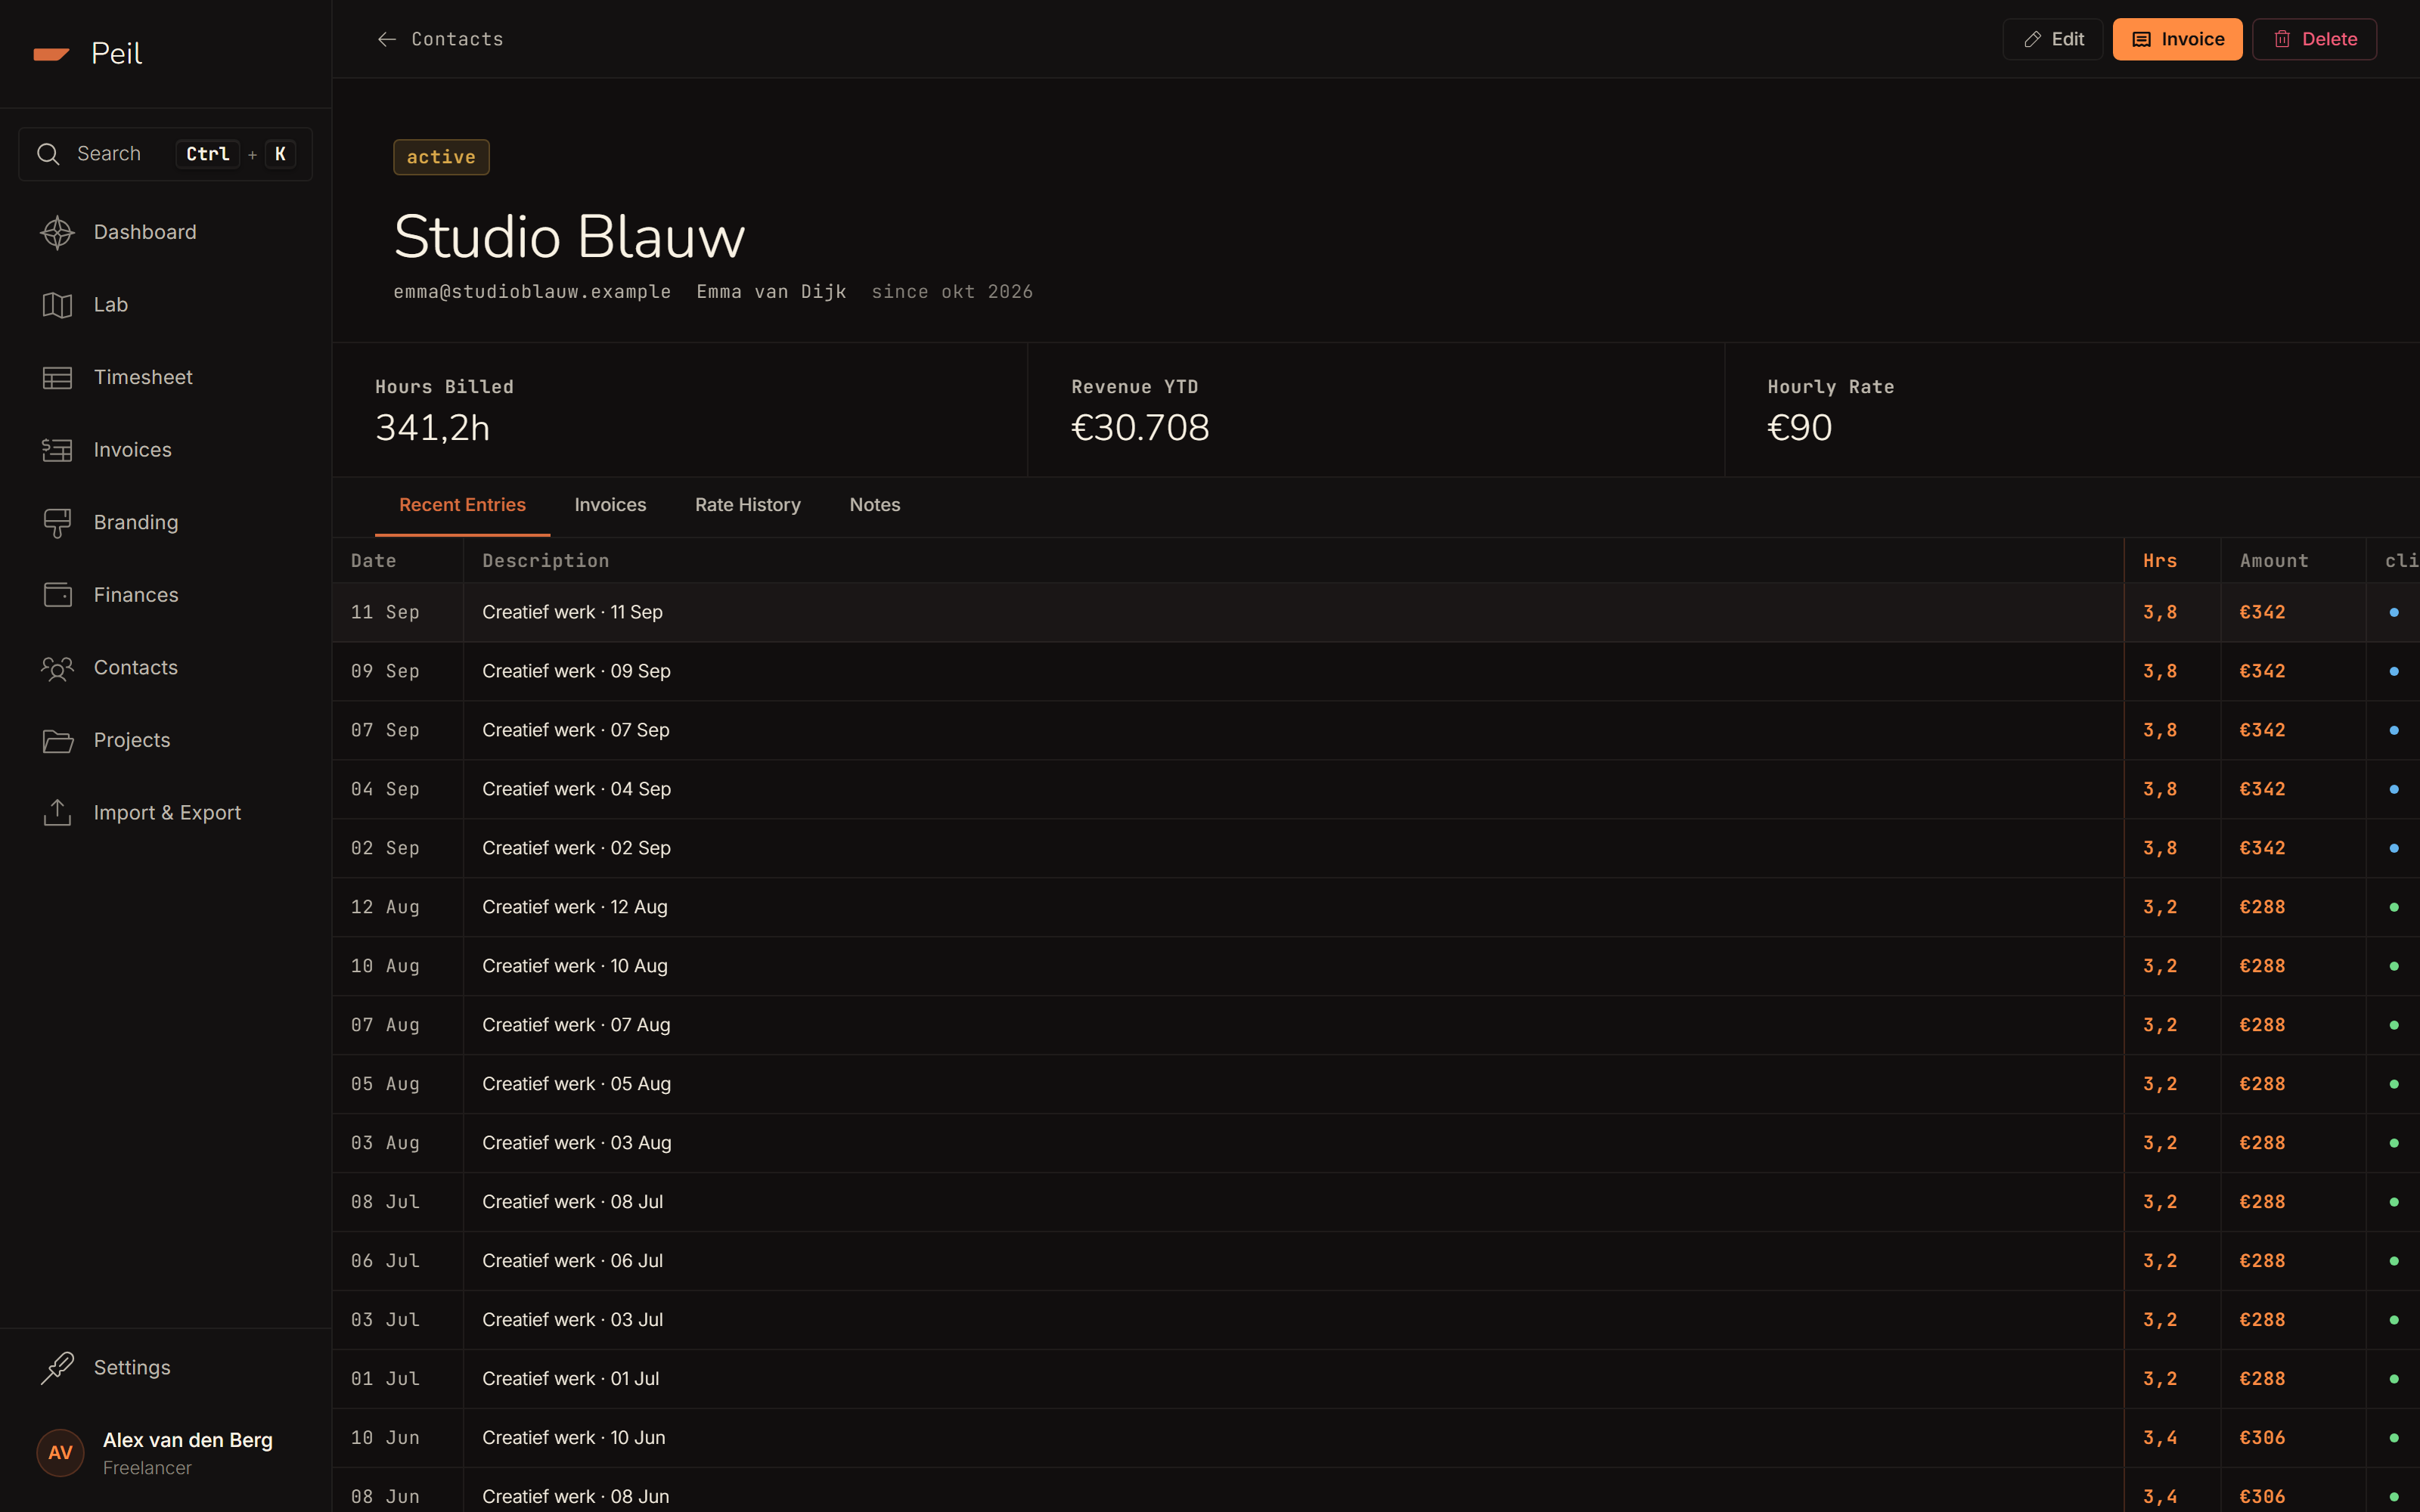
Task: Click the Contacts people icon
Action: pyautogui.click(x=57, y=668)
